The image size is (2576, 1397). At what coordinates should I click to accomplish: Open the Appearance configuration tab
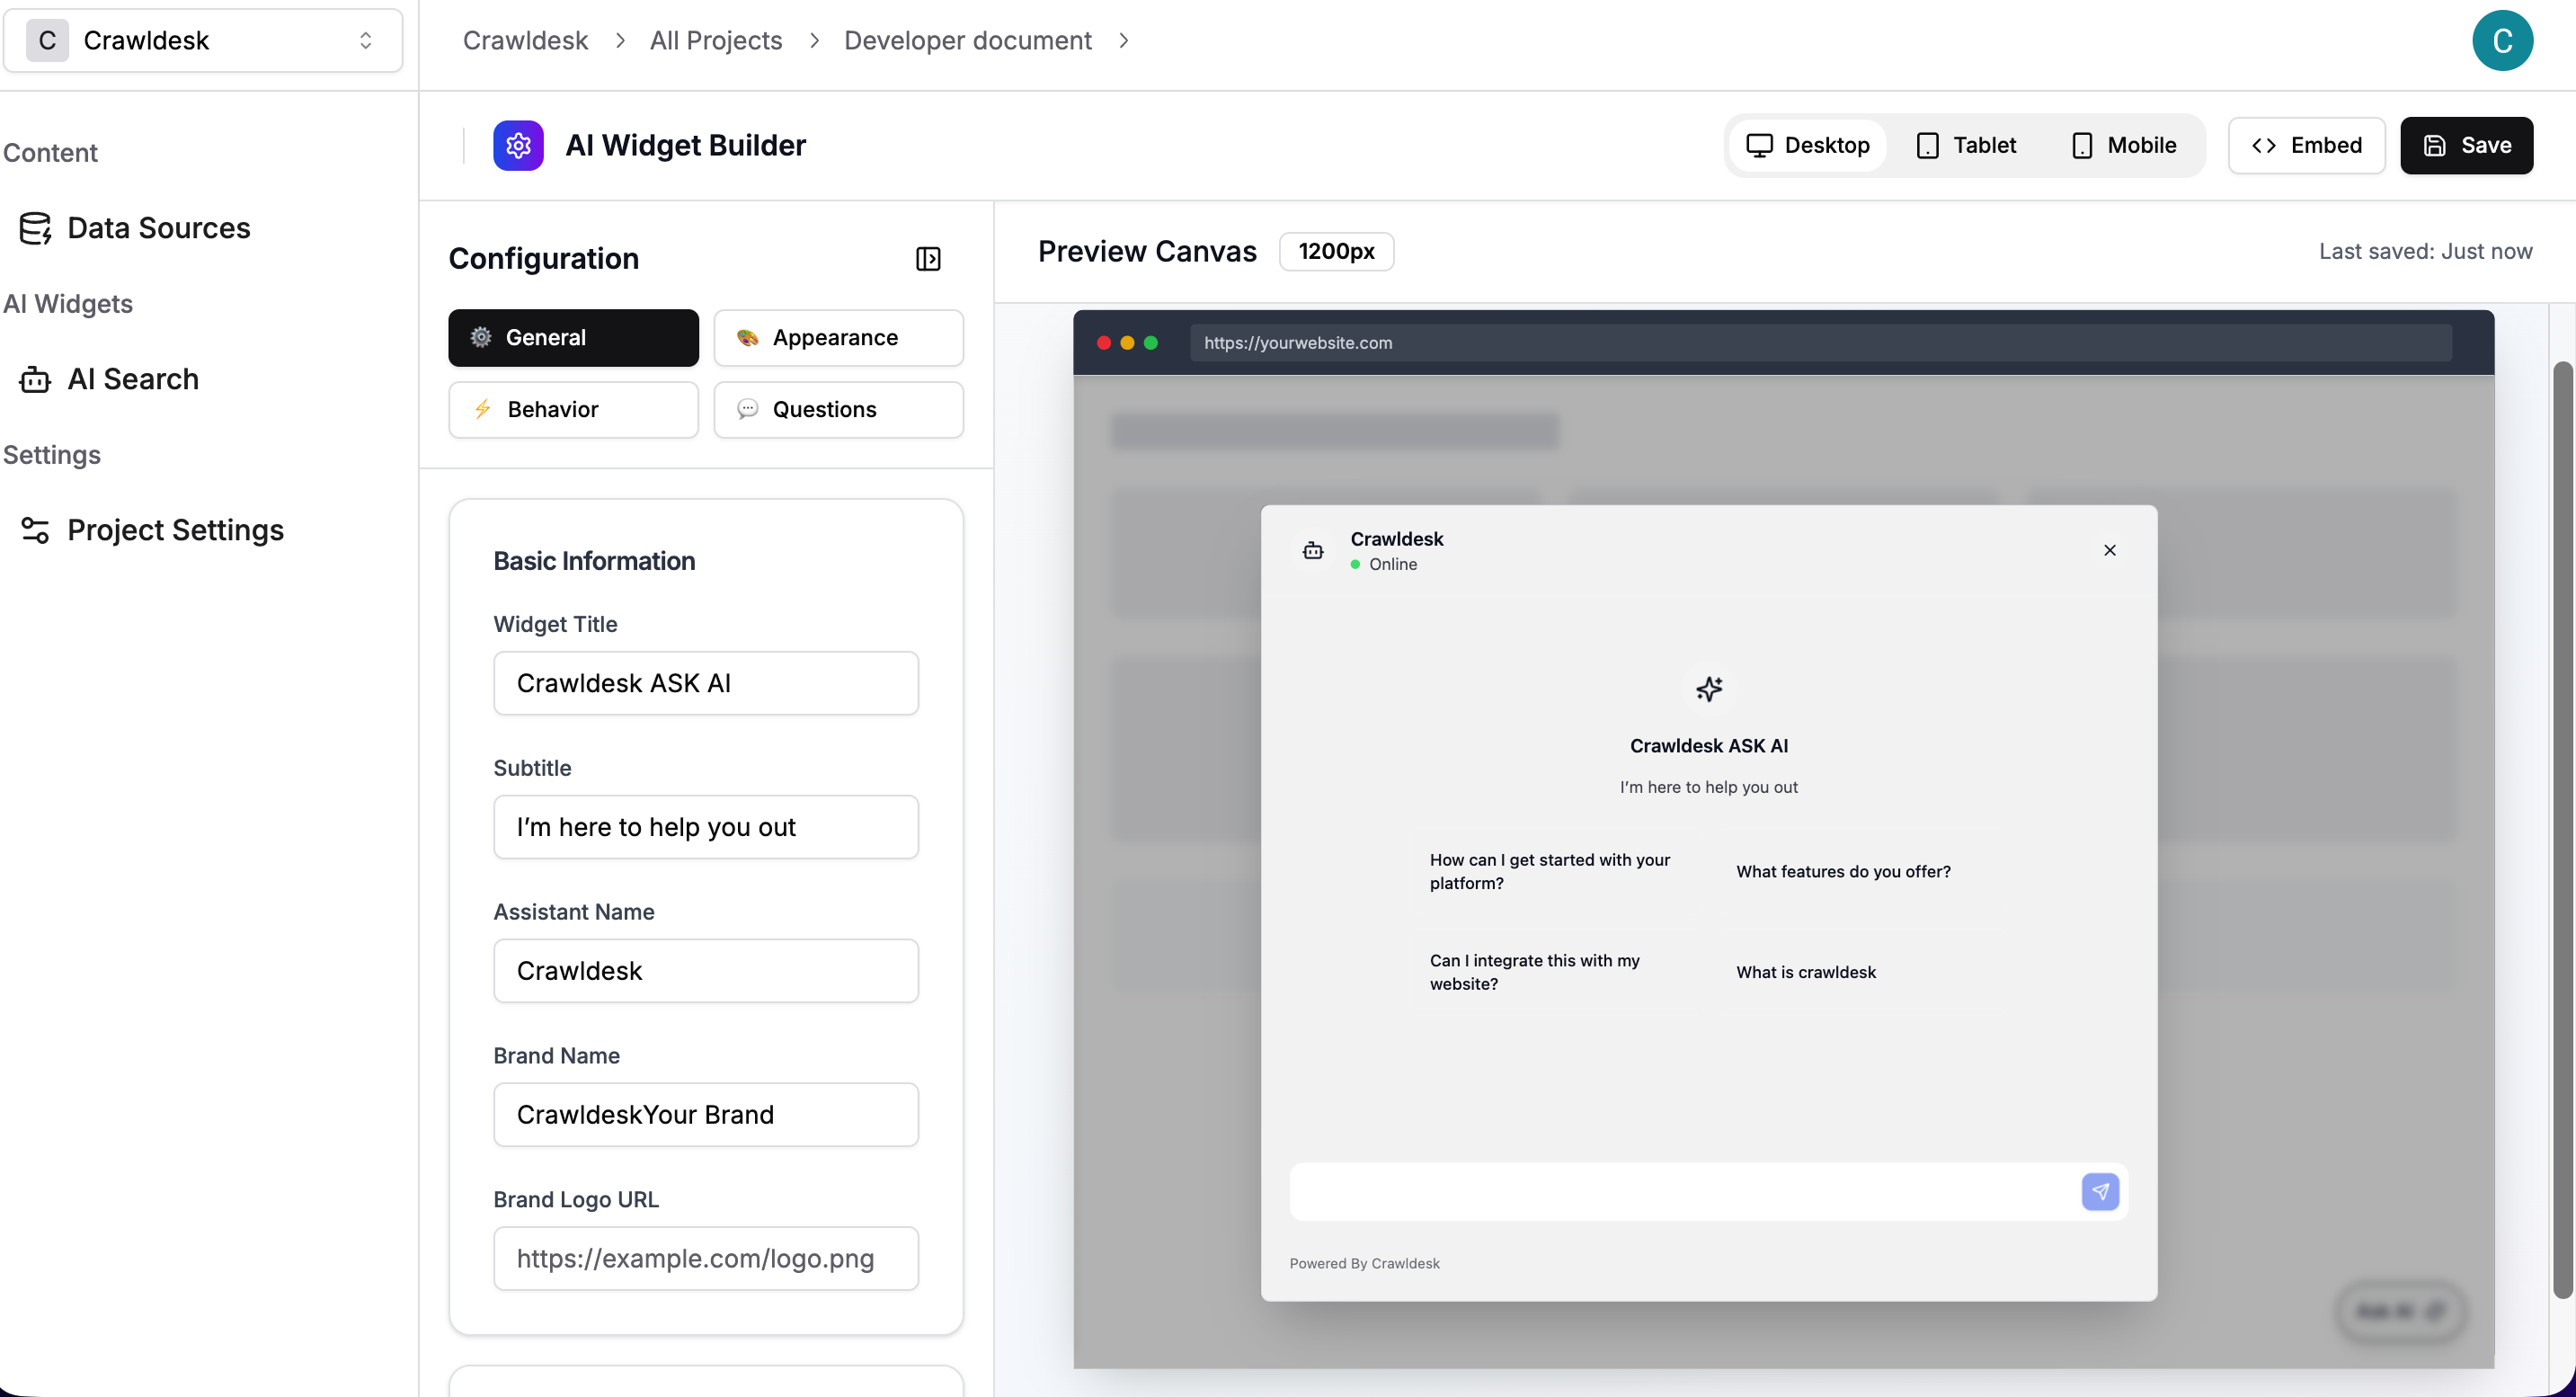click(838, 338)
